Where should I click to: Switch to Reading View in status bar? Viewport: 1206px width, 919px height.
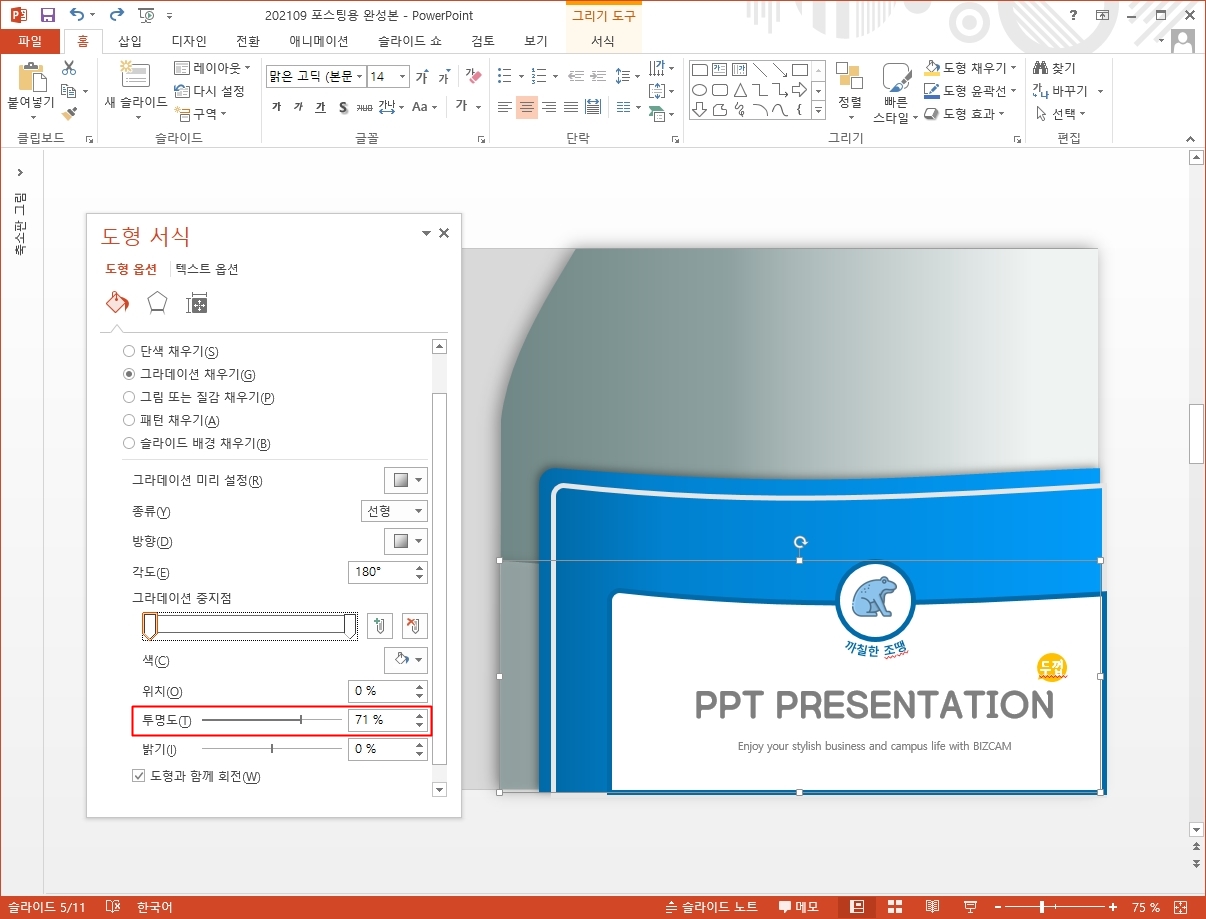932,907
